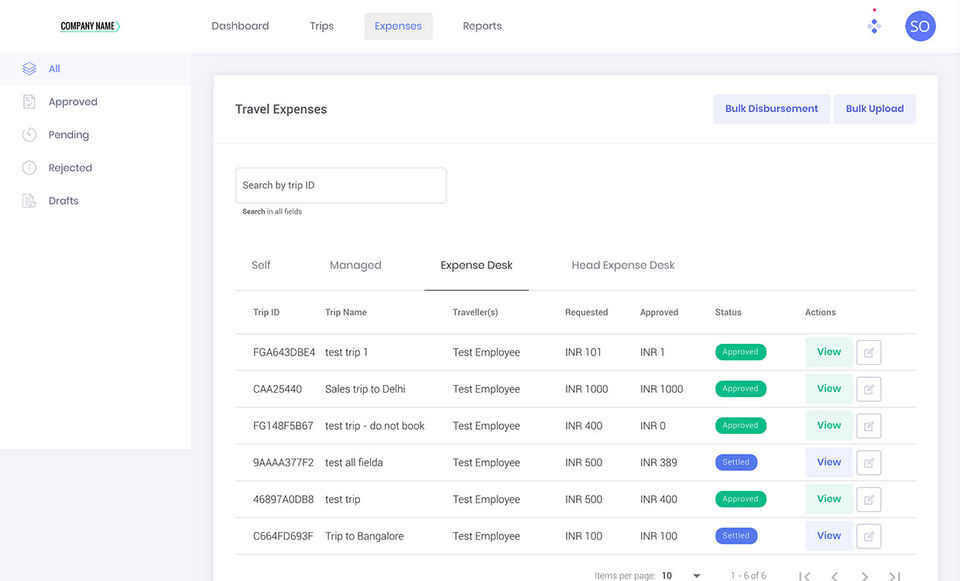Open the edit icon for Trip to Bangalore
Screen dimensions: 960x581
868,536
